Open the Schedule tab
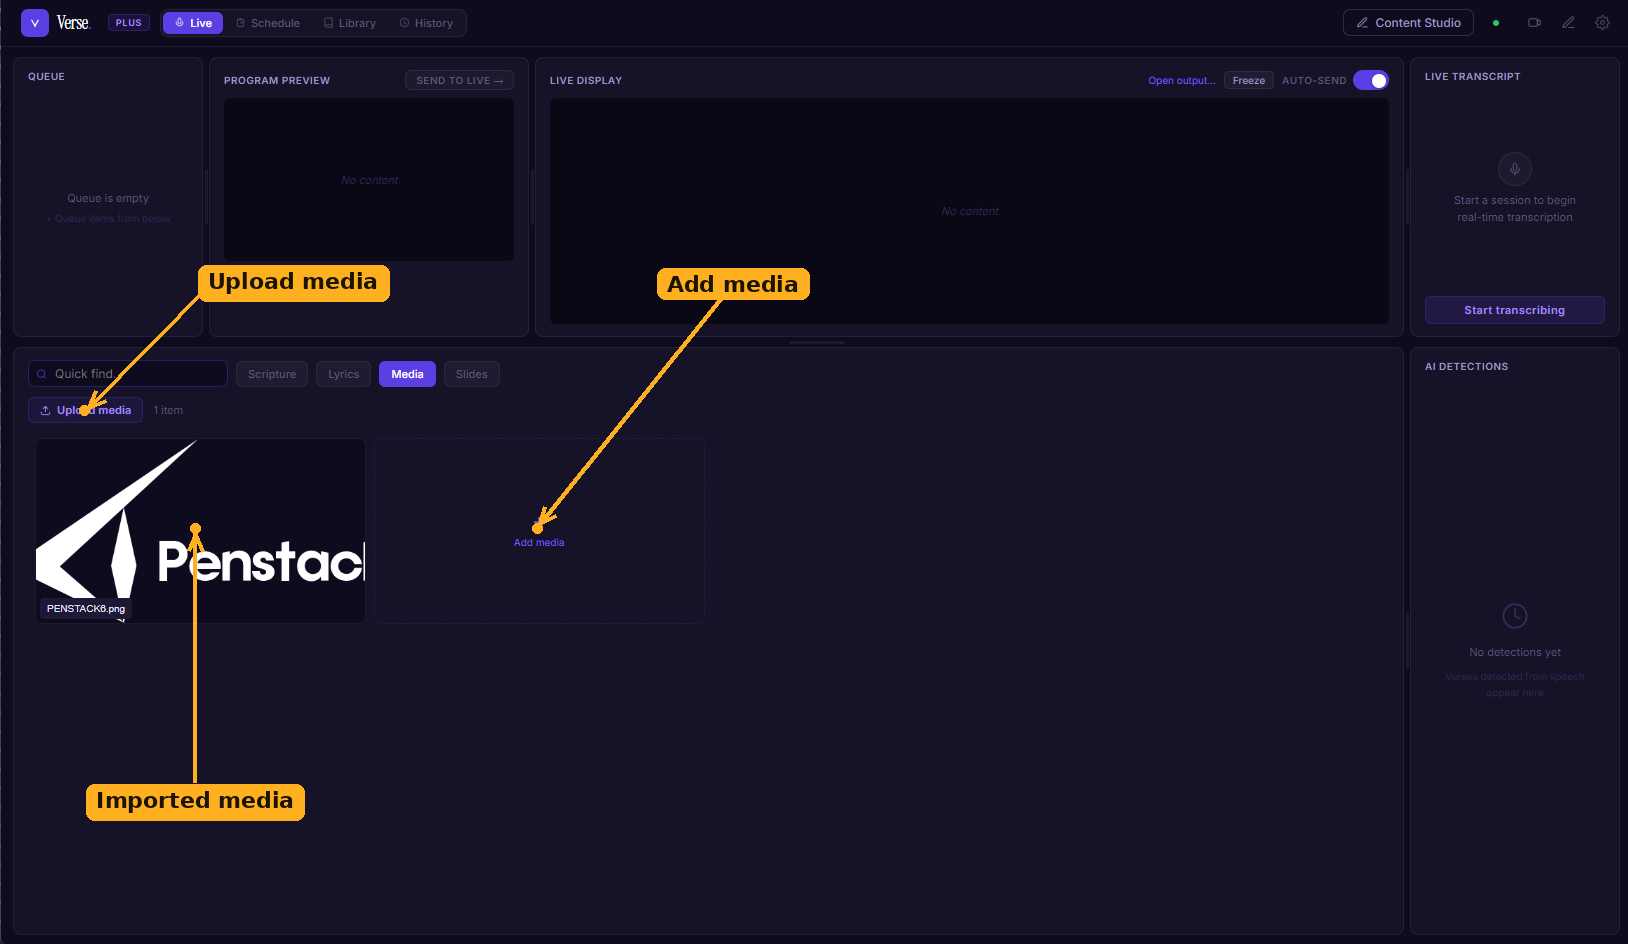Image resolution: width=1628 pixels, height=944 pixels. 268,23
